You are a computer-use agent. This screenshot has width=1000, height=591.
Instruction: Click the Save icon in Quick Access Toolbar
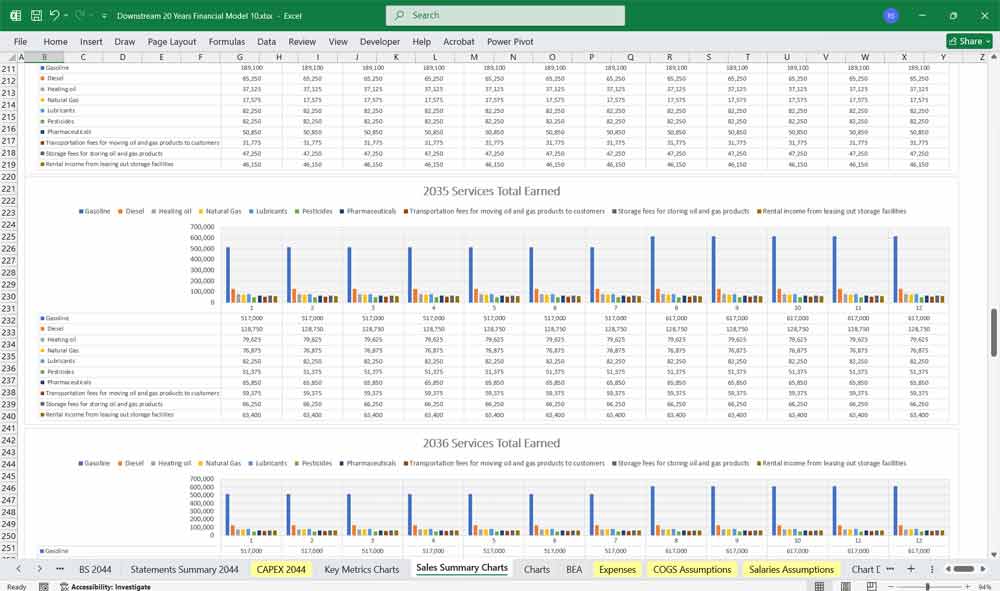35,14
